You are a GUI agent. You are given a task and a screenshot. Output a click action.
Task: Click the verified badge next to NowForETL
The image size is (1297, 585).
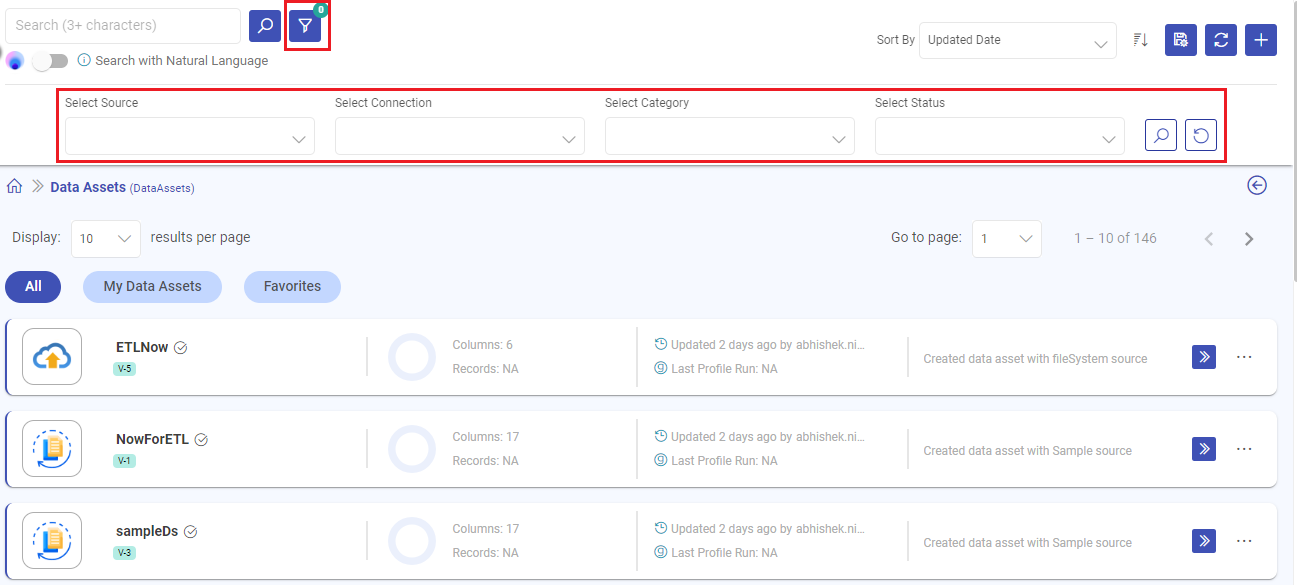[x=201, y=438]
